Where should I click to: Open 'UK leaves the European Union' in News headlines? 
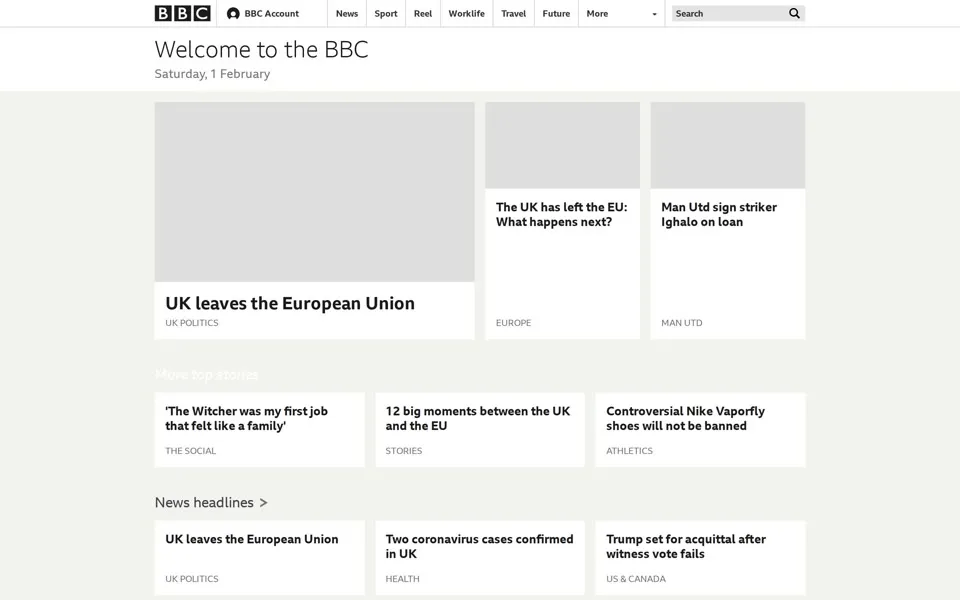click(x=252, y=539)
